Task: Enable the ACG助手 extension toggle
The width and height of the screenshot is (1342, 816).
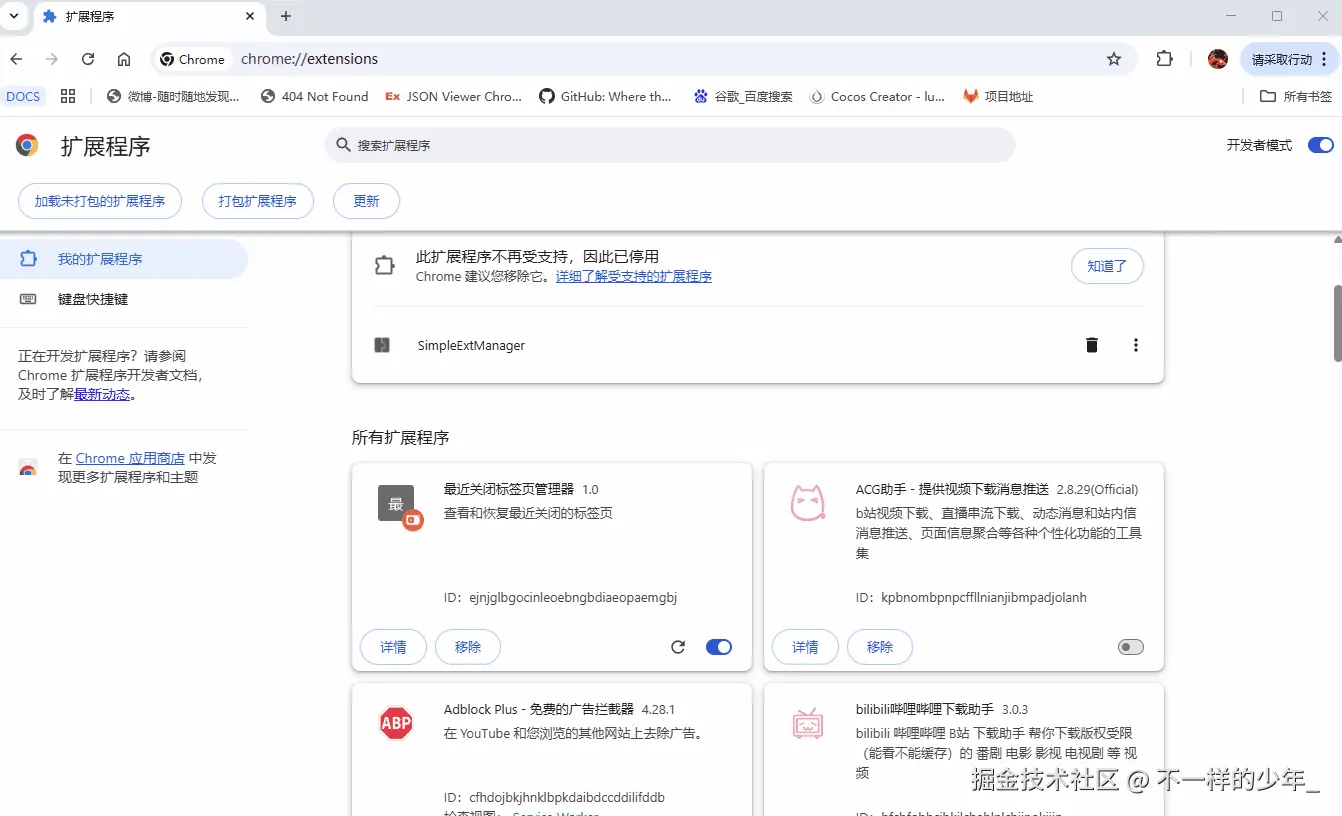Action: (1130, 647)
